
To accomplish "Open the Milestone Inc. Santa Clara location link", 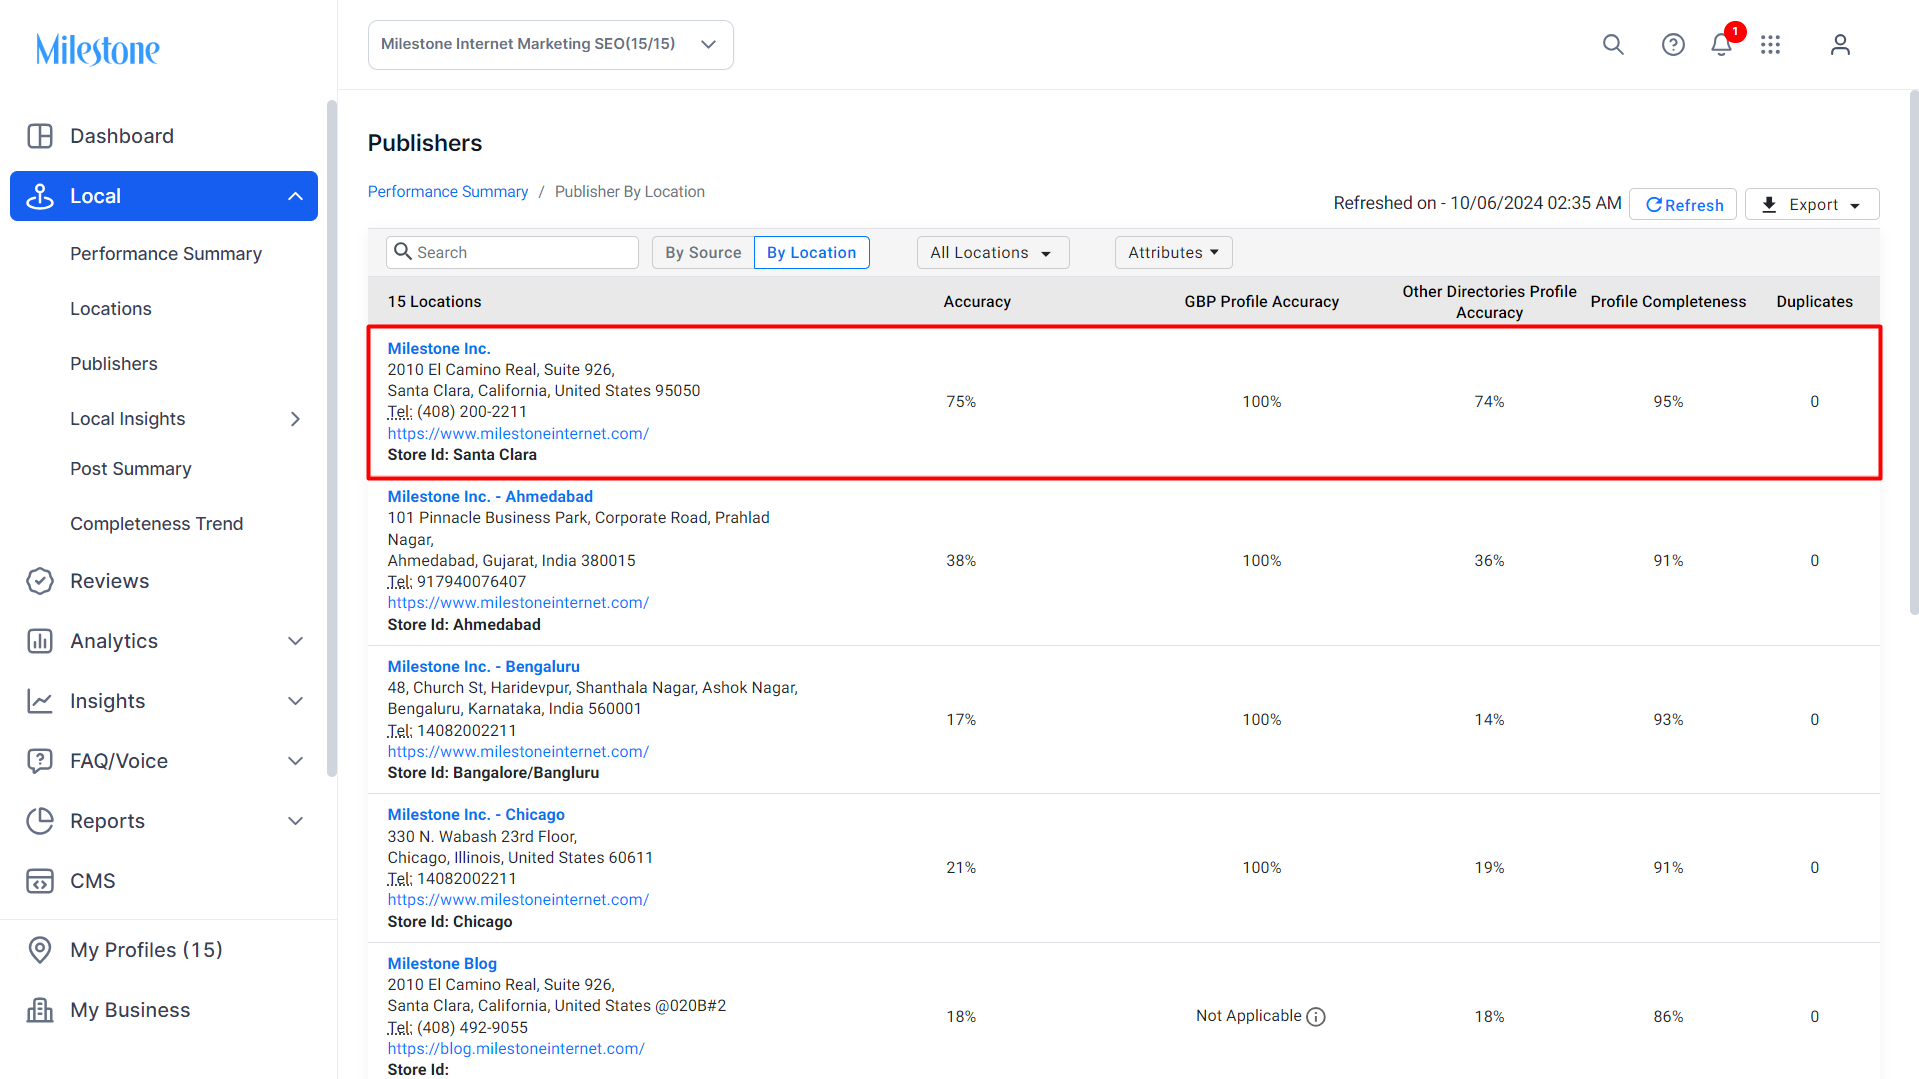I will (x=439, y=349).
